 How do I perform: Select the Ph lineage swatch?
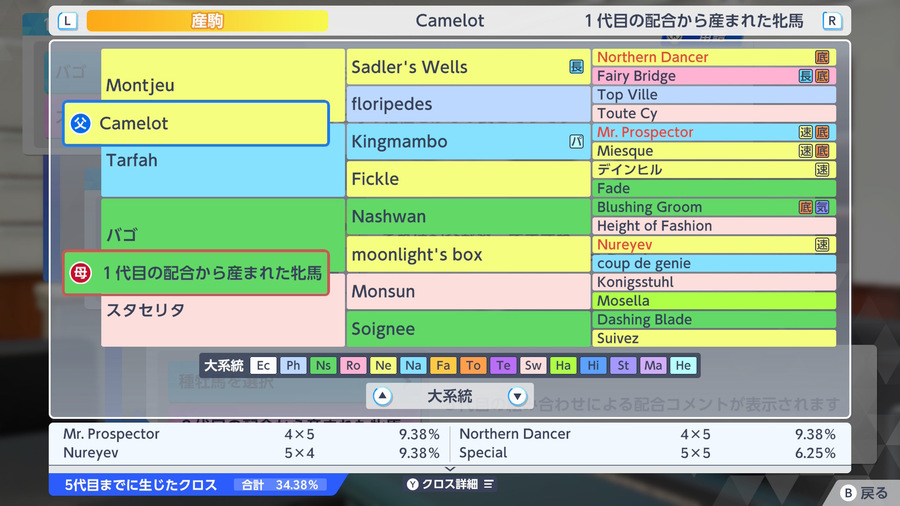293,365
